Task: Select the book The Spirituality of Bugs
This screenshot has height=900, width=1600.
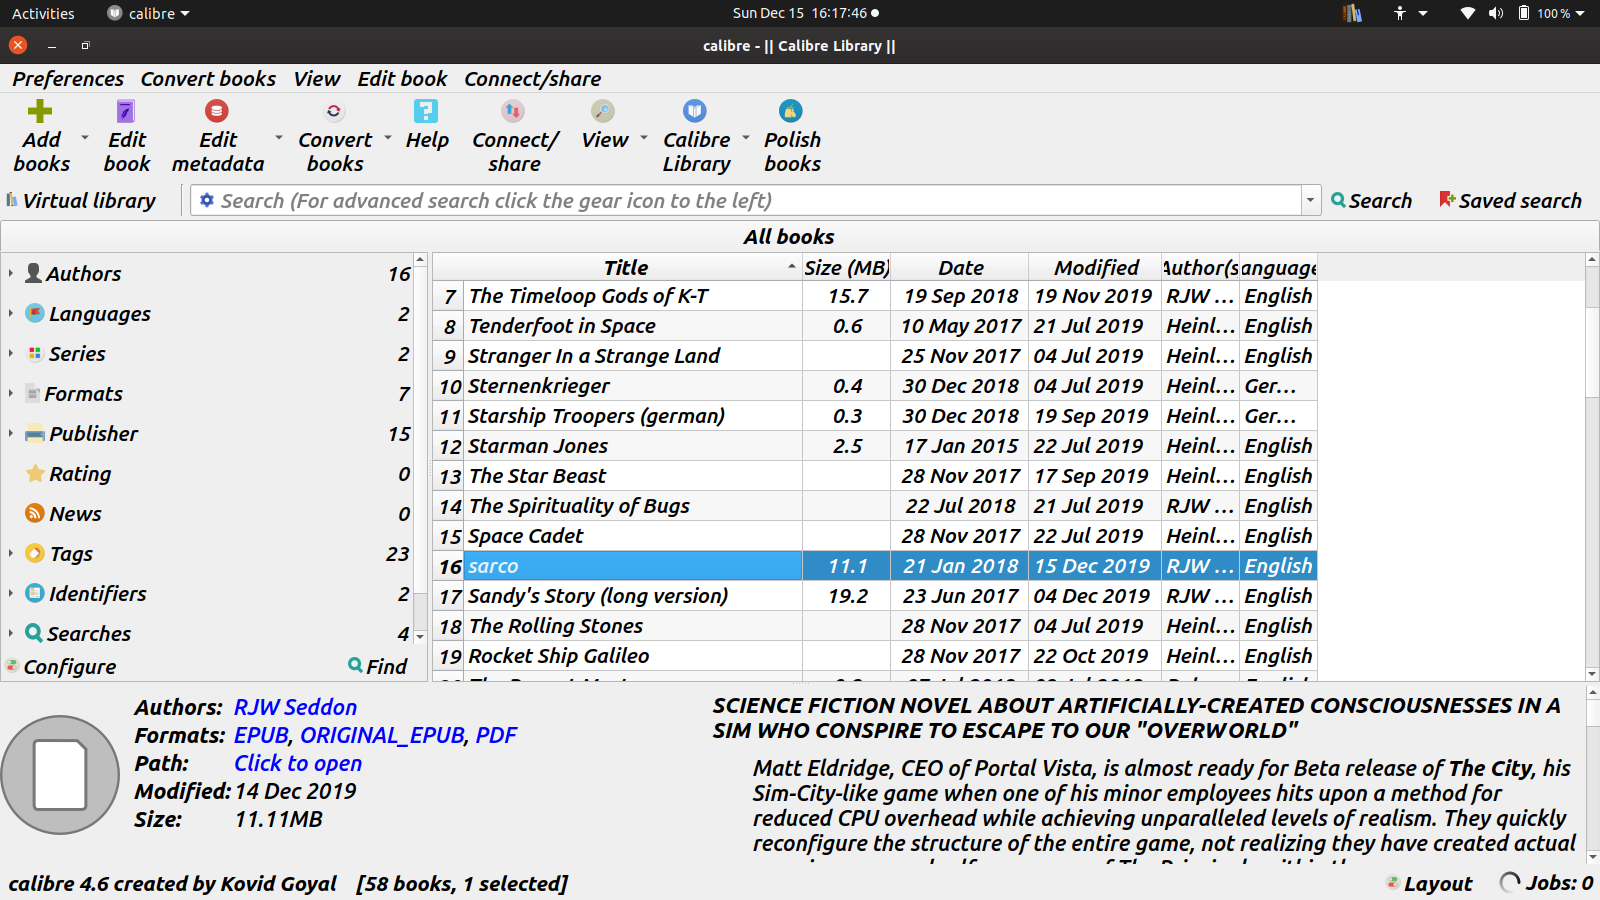Action: point(579,506)
